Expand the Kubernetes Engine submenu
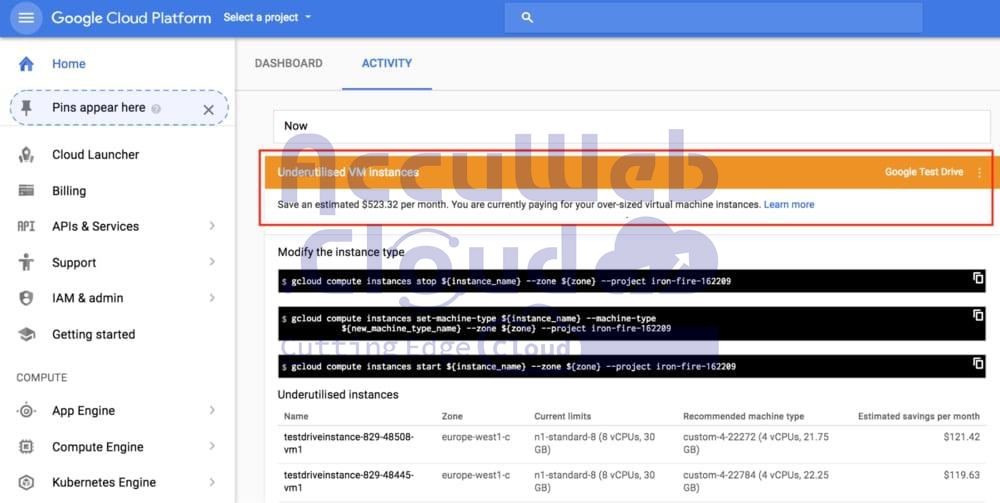This screenshot has height=503, width=1000. [x=212, y=482]
